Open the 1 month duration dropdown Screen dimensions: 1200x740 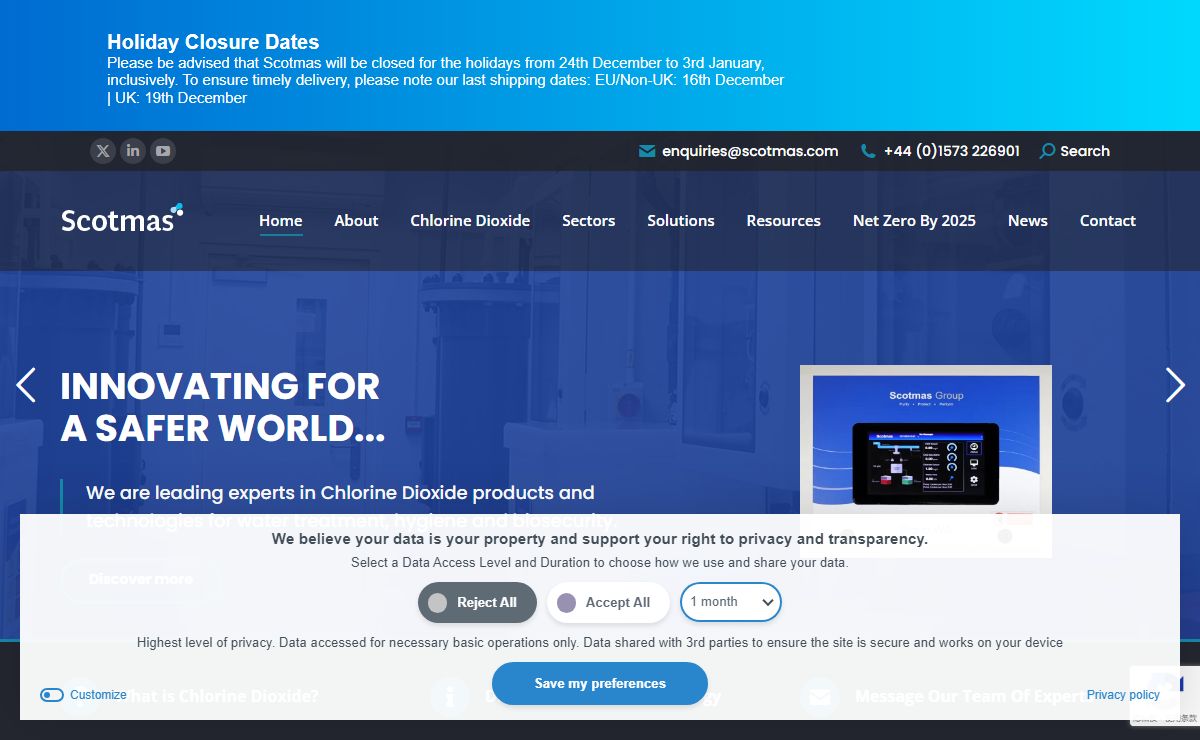coord(731,602)
